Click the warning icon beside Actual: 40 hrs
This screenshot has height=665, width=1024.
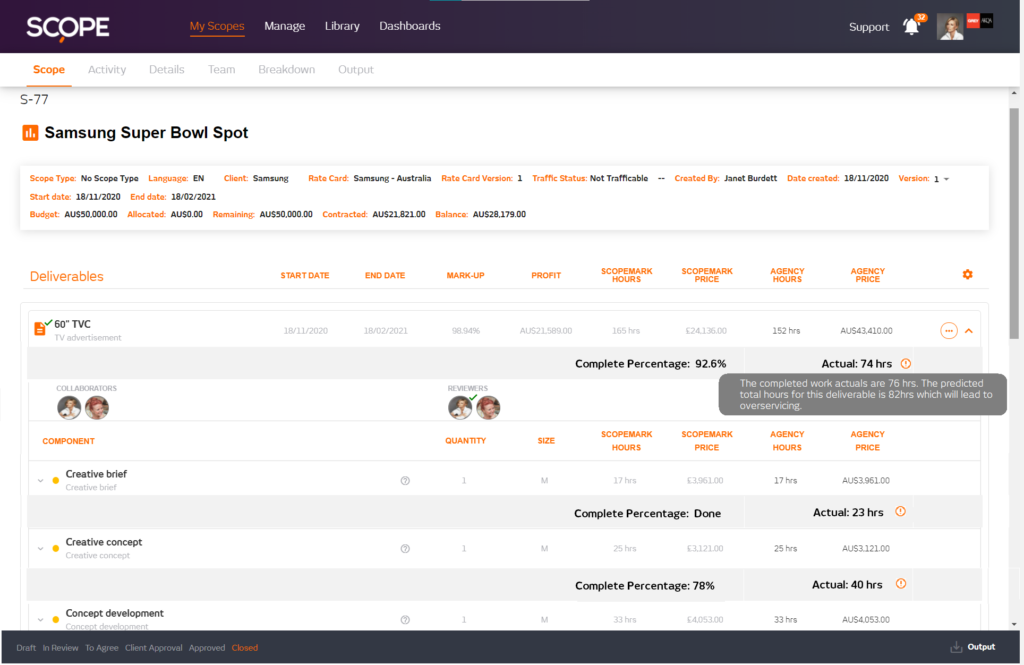[x=901, y=584]
